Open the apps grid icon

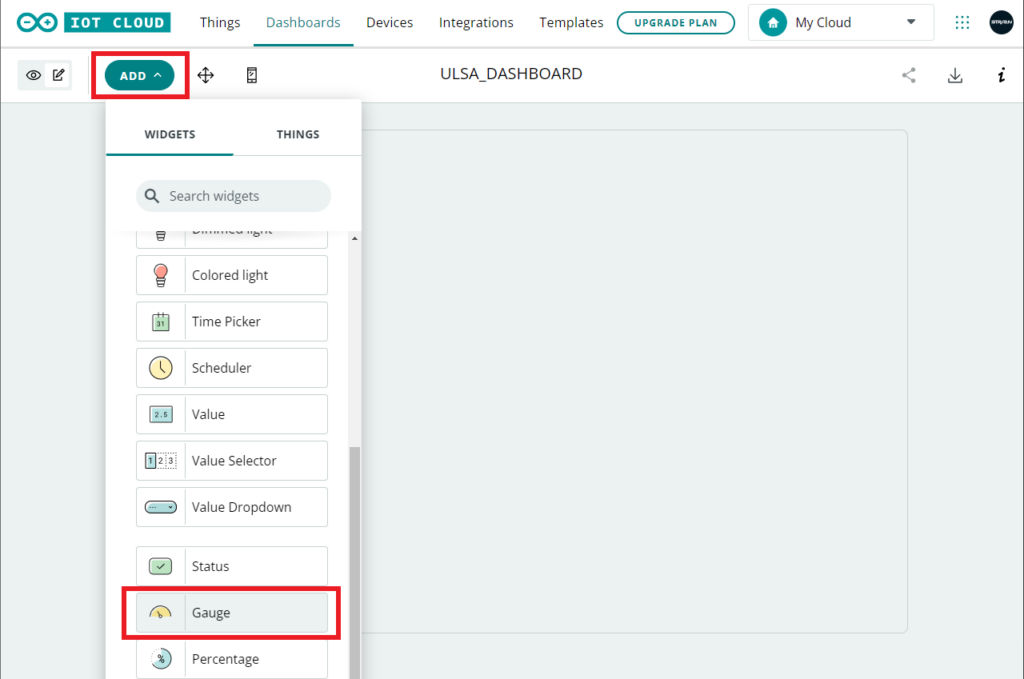coord(962,22)
